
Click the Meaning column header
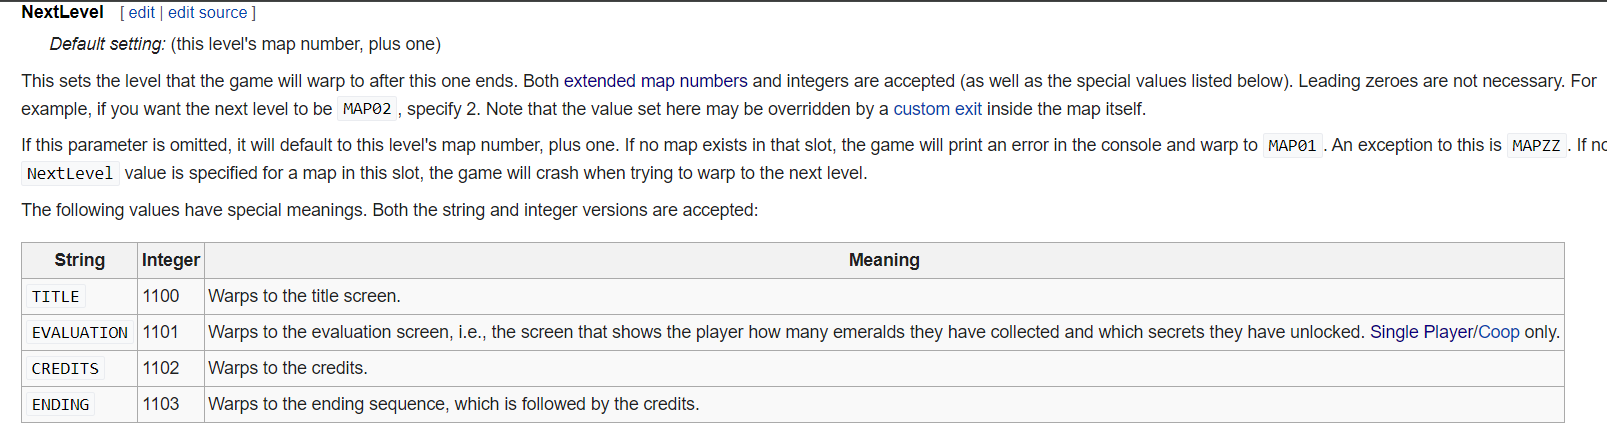(x=884, y=260)
